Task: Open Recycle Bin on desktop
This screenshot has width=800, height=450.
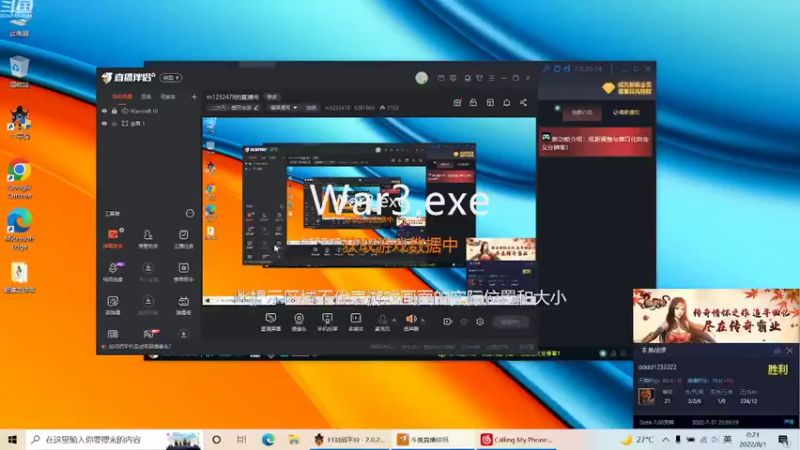Action: (x=19, y=71)
